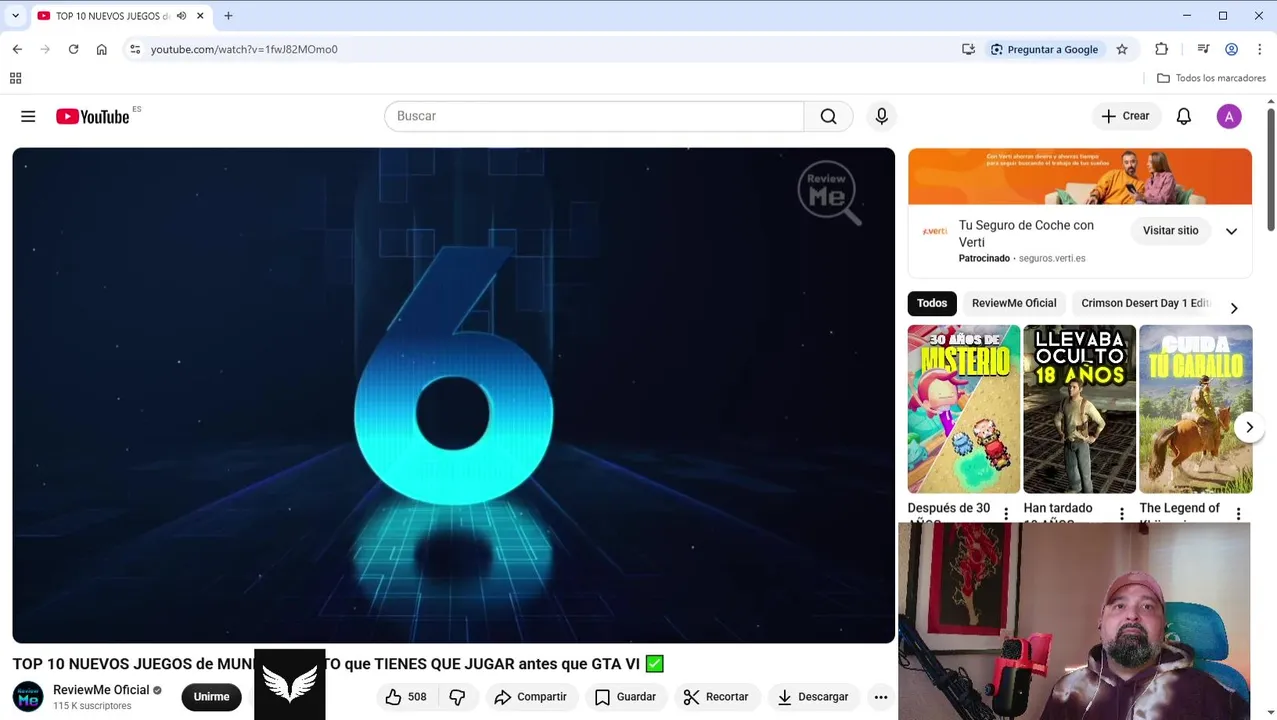
Task: Like the video with thumbs up
Action: pos(405,697)
